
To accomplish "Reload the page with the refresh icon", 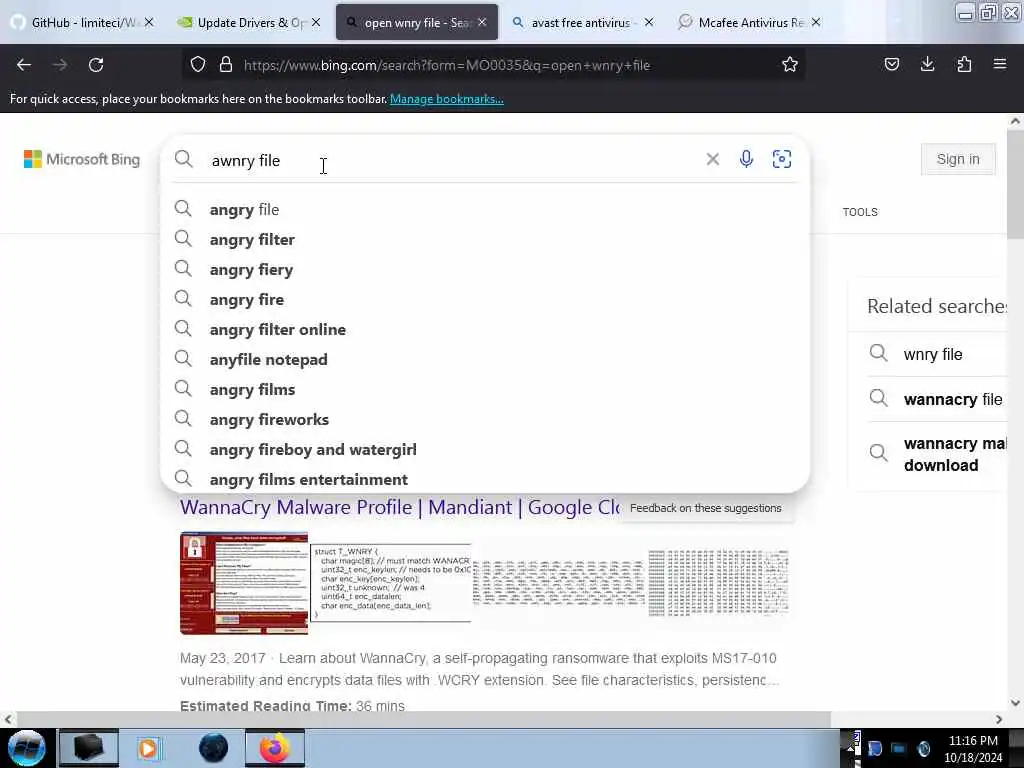I will [x=96, y=65].
